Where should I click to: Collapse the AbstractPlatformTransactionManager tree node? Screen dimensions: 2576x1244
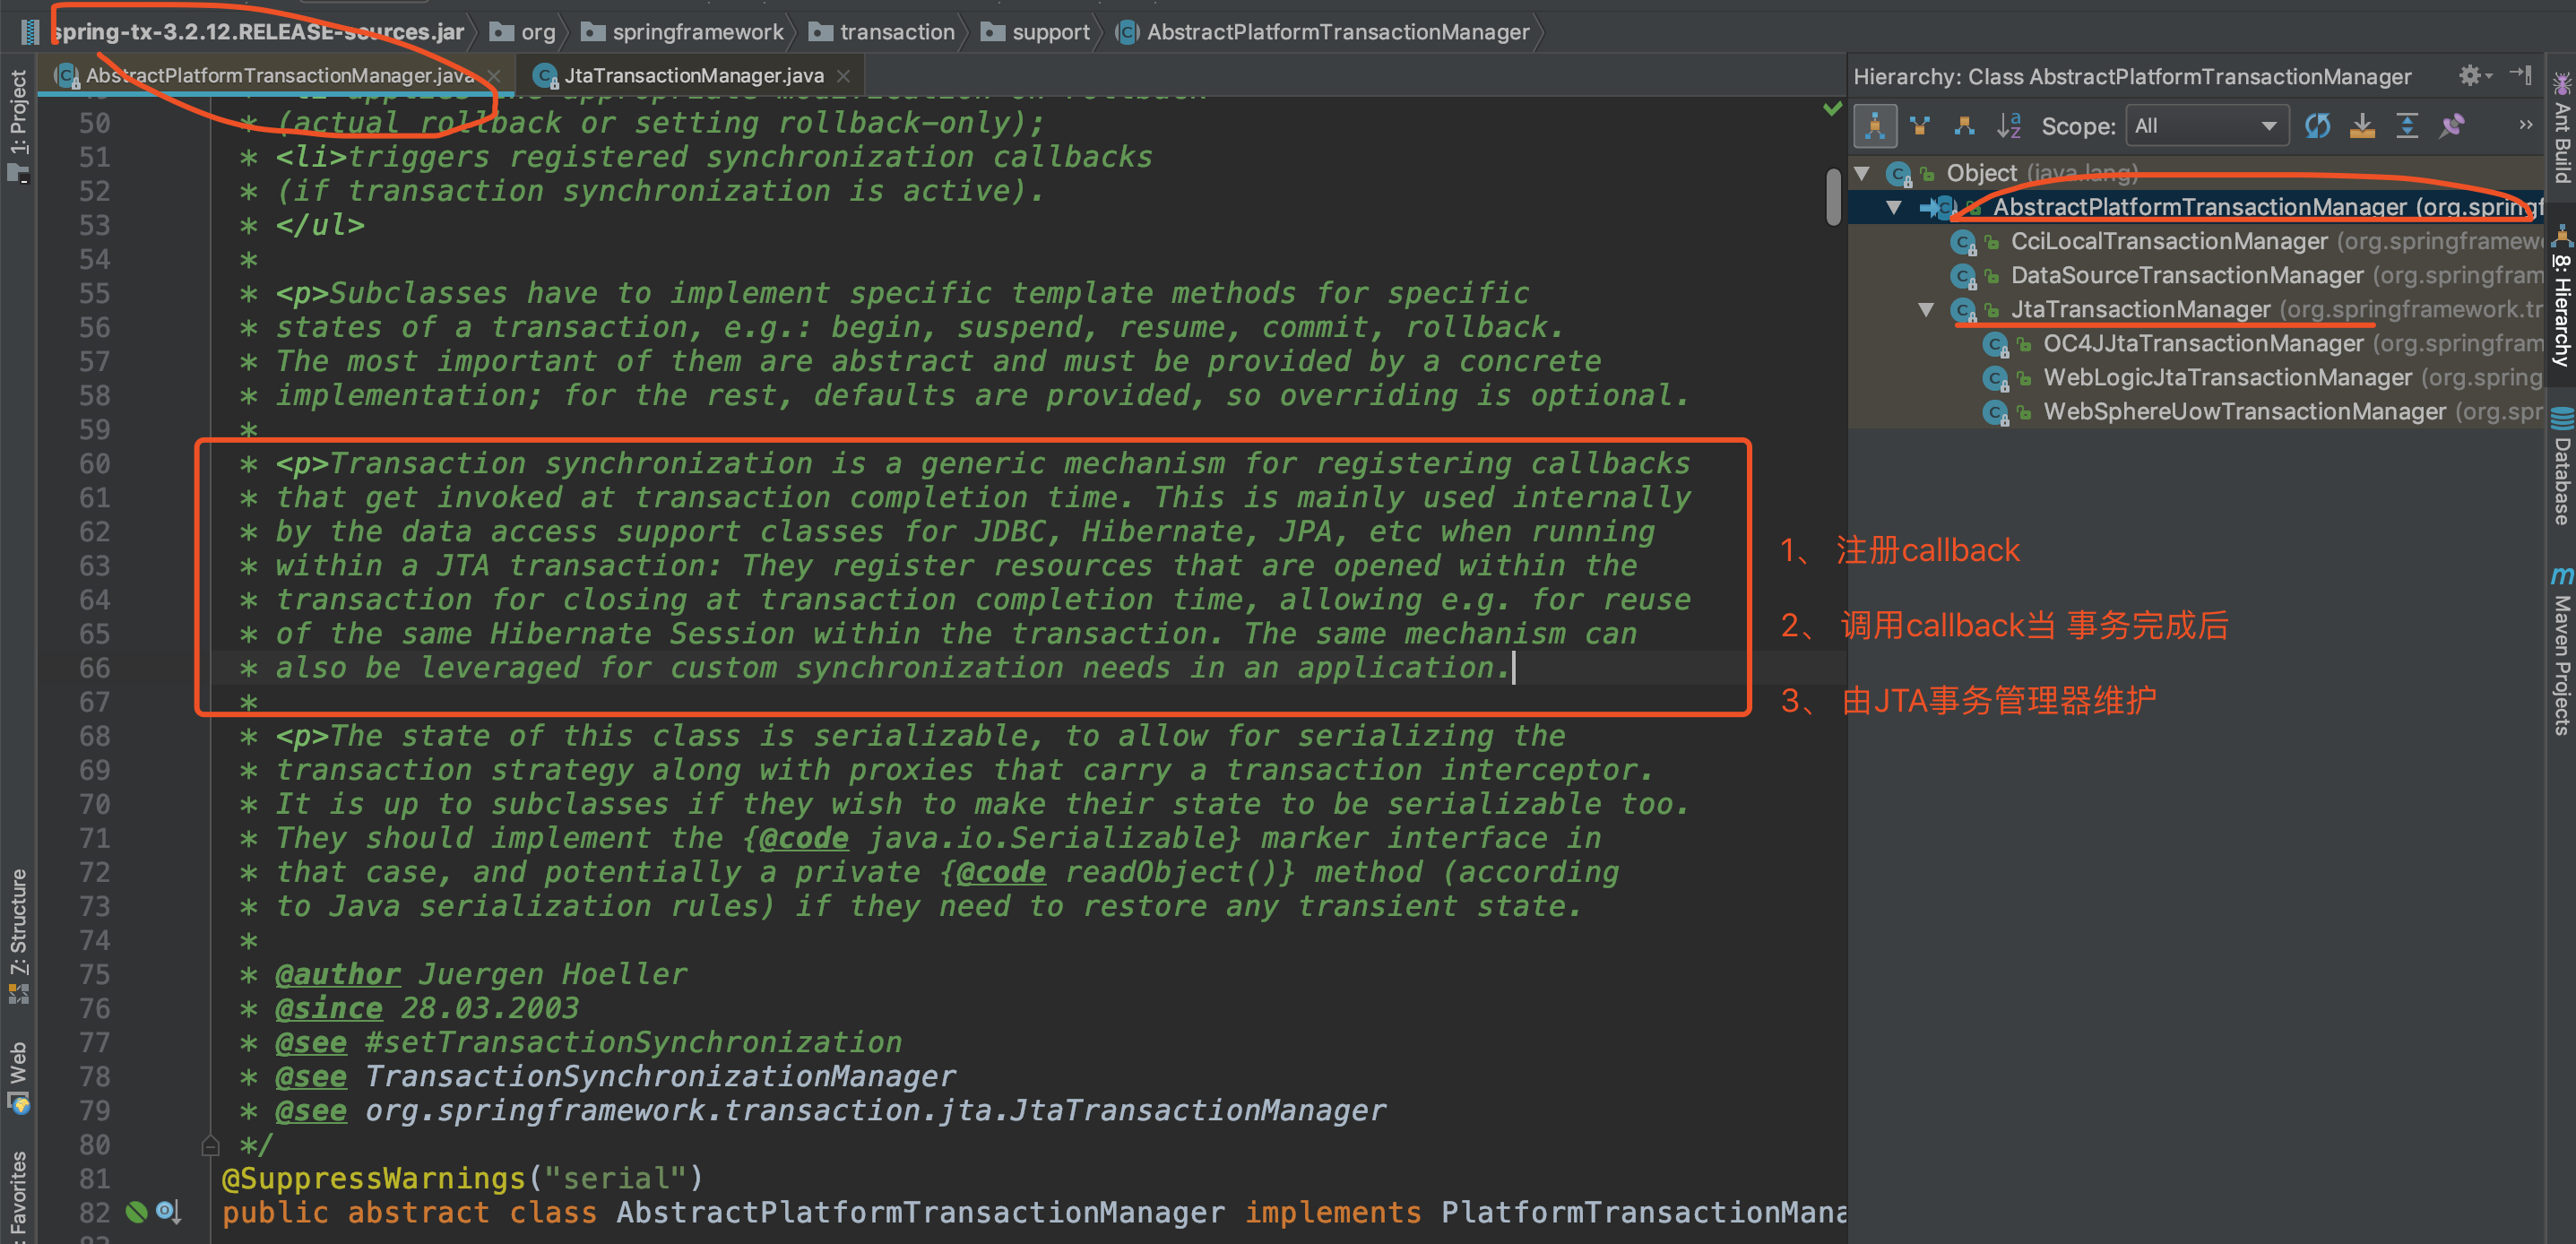(1894, 207)
